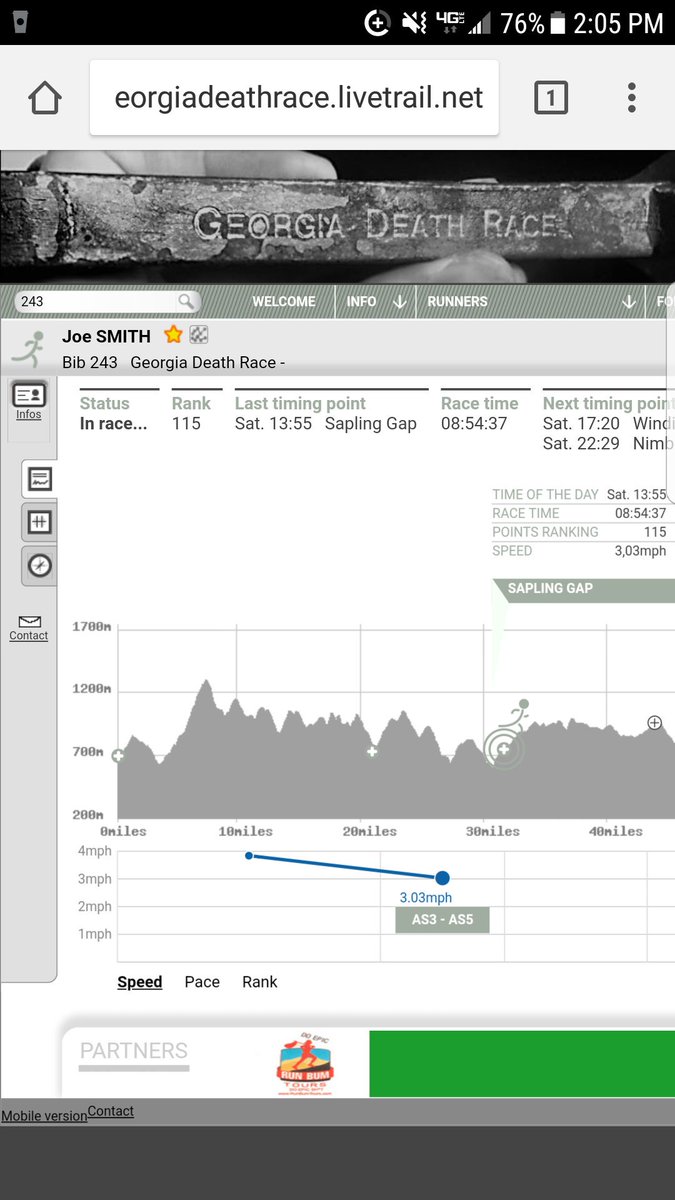Click the Joe SMITH runner name
Image resolution: width=675 pixels, height=1200 pixels.
(106, 336)
